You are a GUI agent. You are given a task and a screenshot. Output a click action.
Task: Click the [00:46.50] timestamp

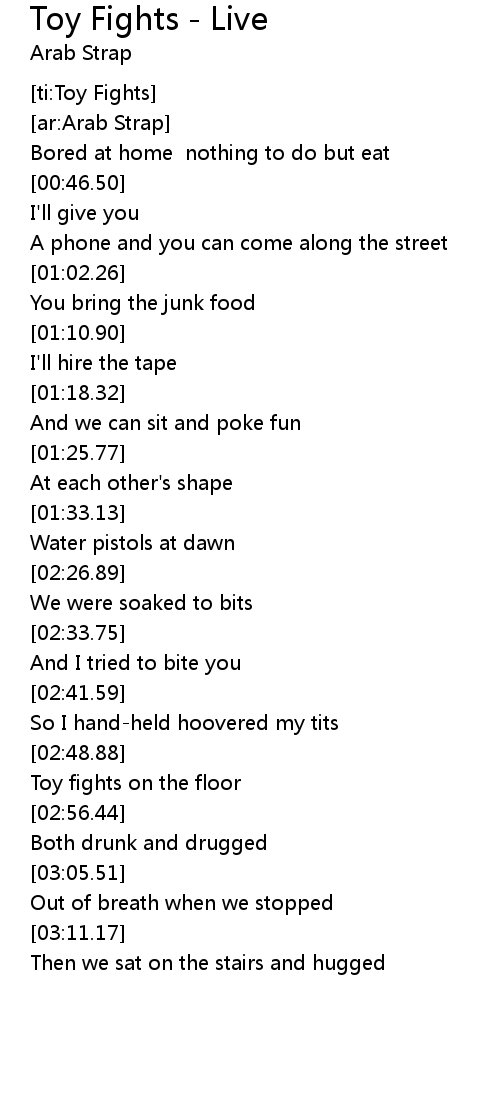(78, 183)
